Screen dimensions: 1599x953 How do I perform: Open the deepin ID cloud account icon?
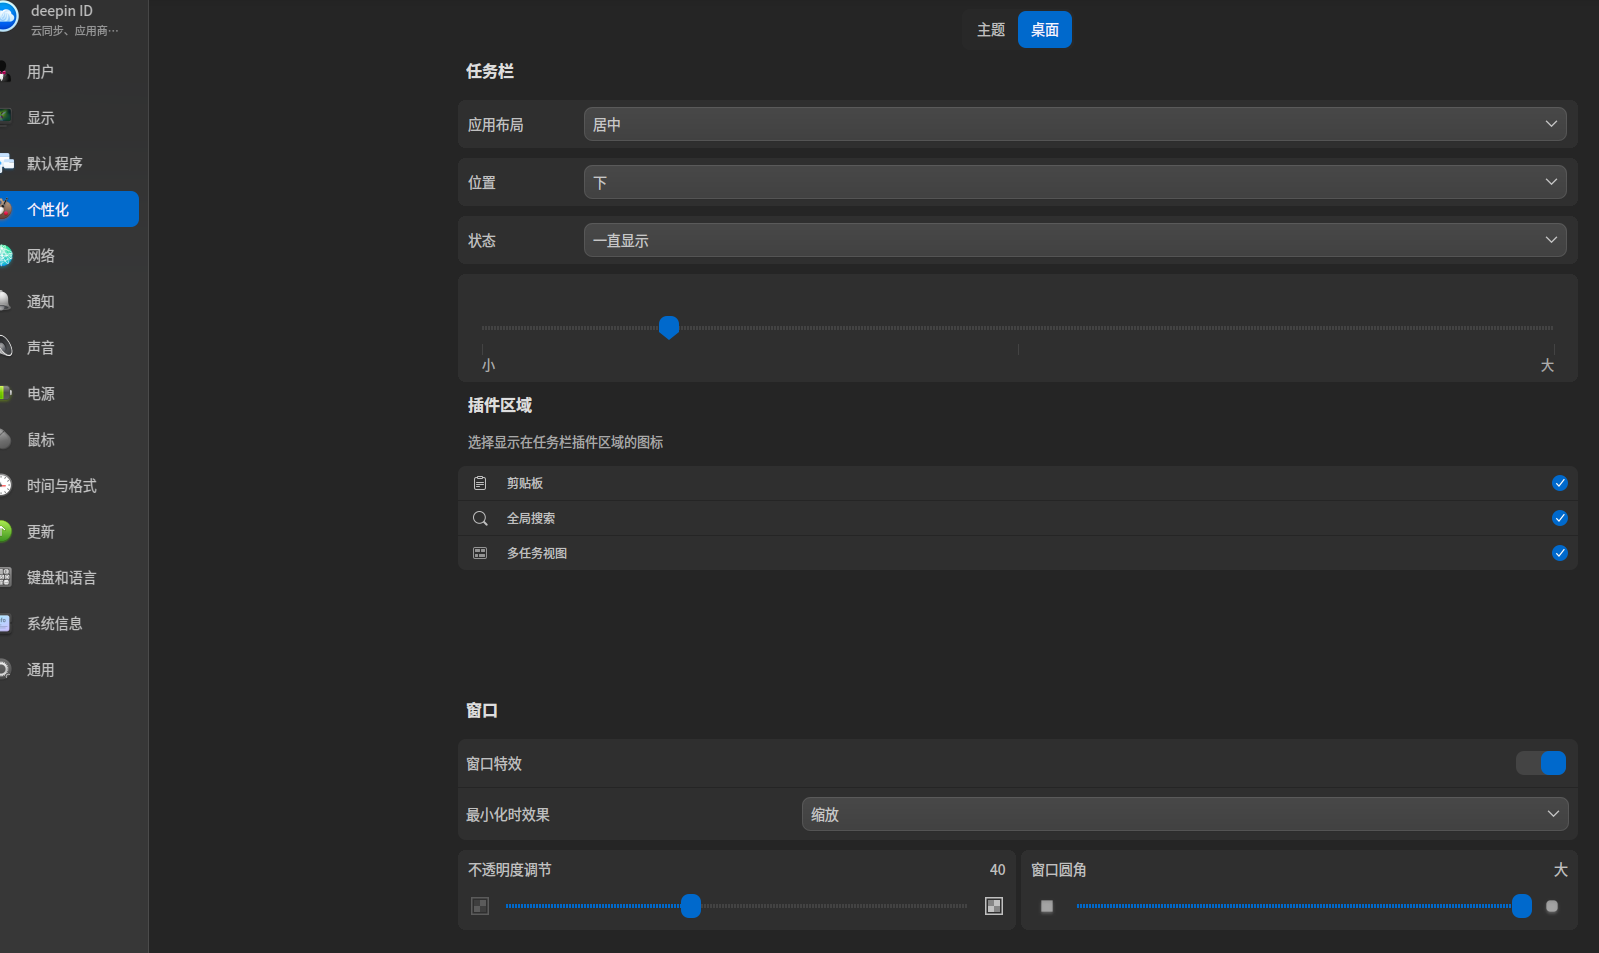7,17
